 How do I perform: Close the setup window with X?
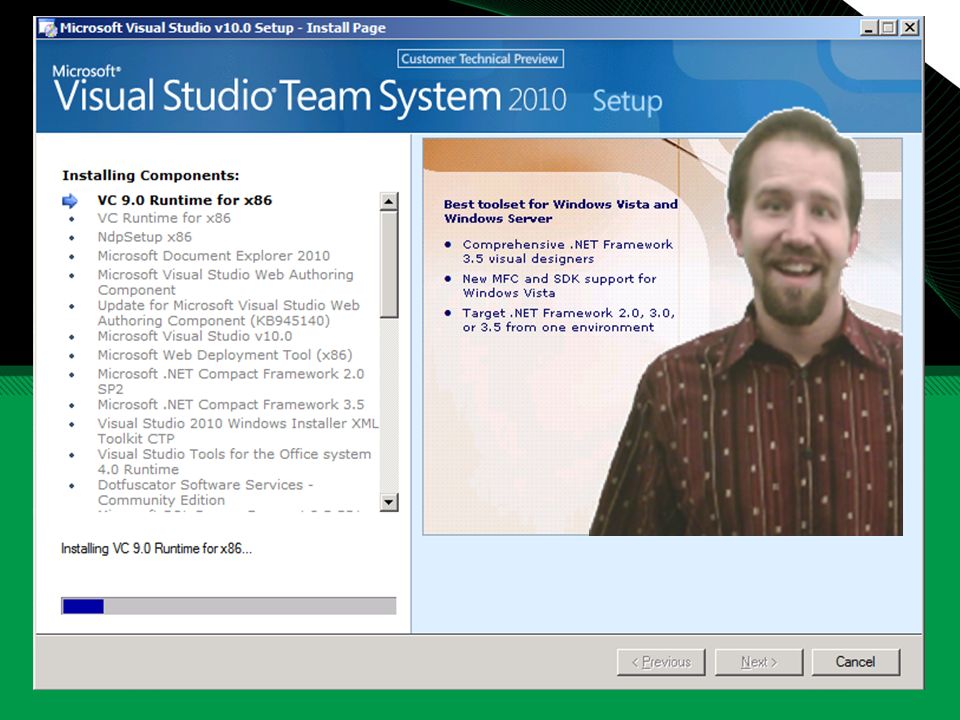click(910, 28)
